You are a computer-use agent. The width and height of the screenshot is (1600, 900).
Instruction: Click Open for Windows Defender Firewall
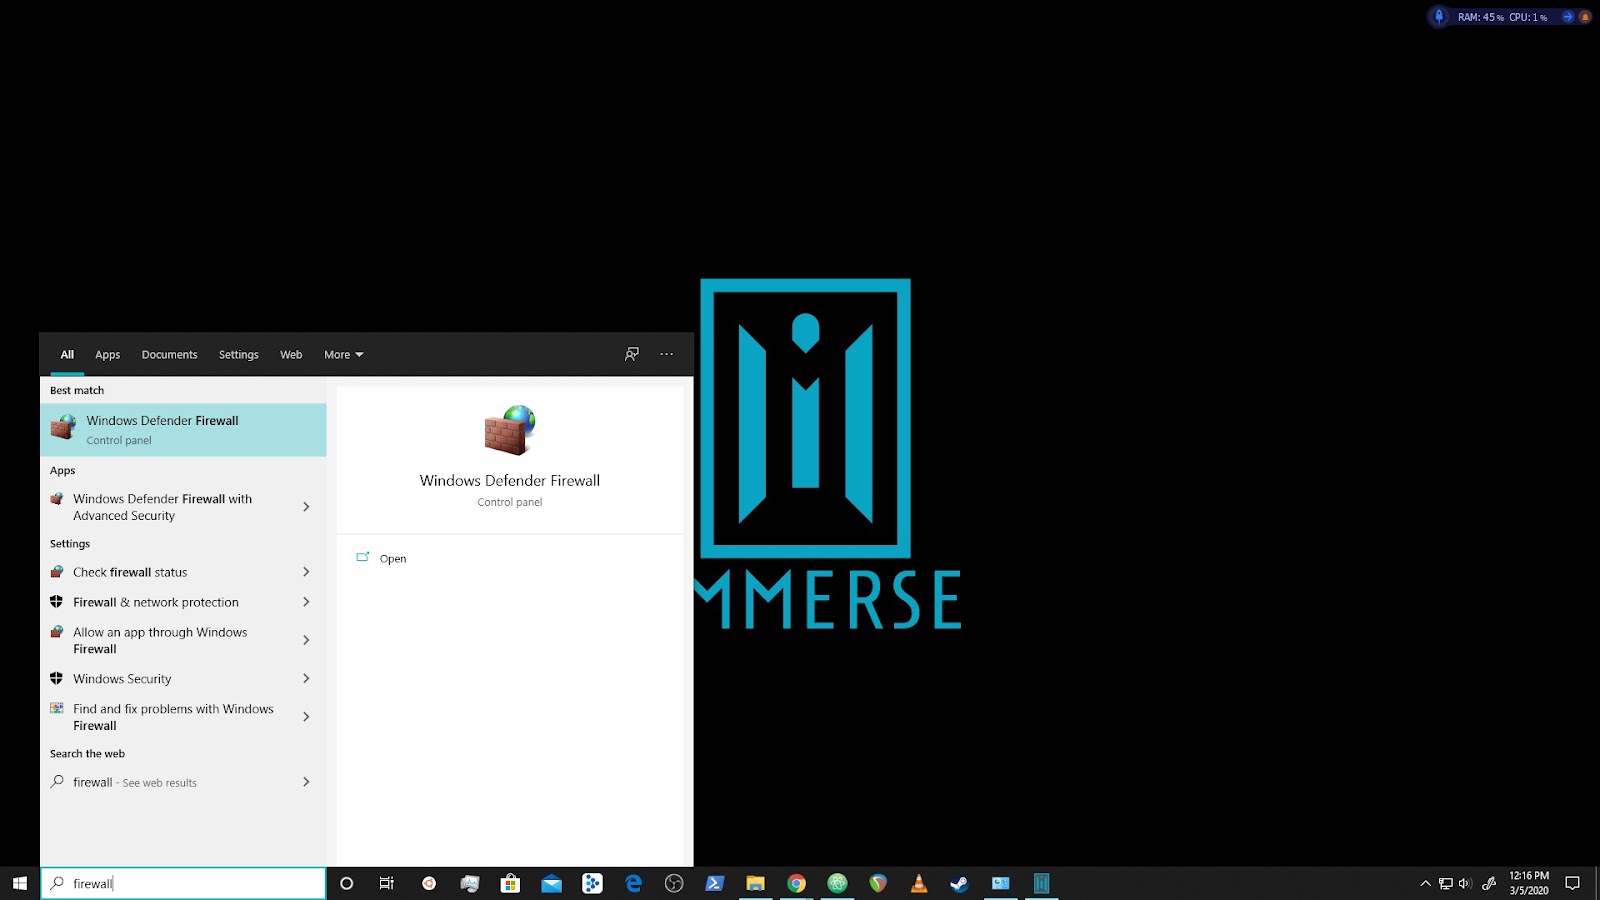pos(393,559)
